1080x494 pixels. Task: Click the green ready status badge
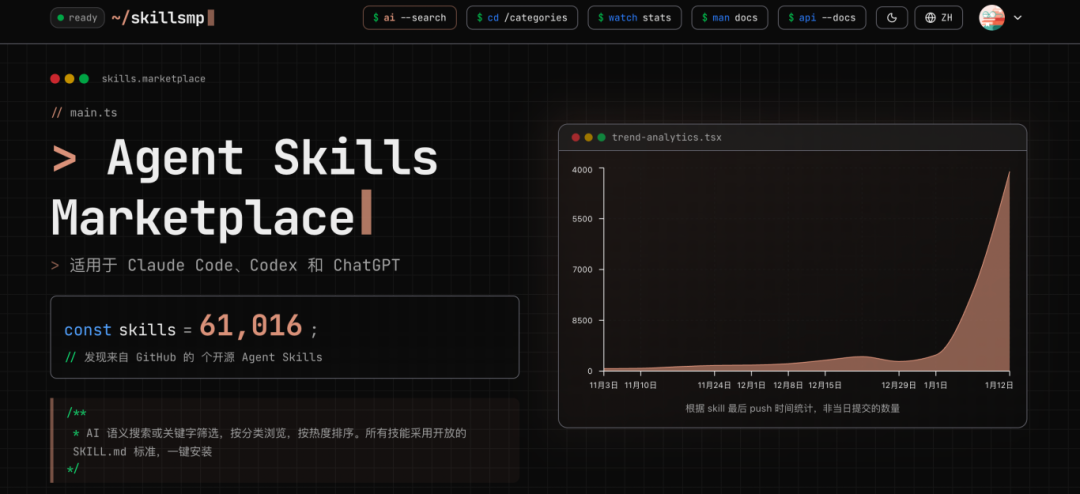click(x=77, y=18)
